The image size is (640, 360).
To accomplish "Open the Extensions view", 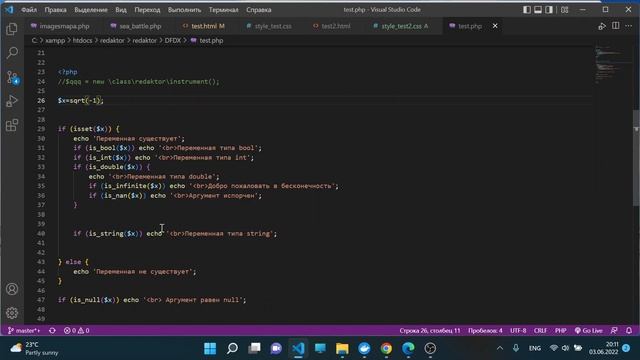I will [12, 125].
